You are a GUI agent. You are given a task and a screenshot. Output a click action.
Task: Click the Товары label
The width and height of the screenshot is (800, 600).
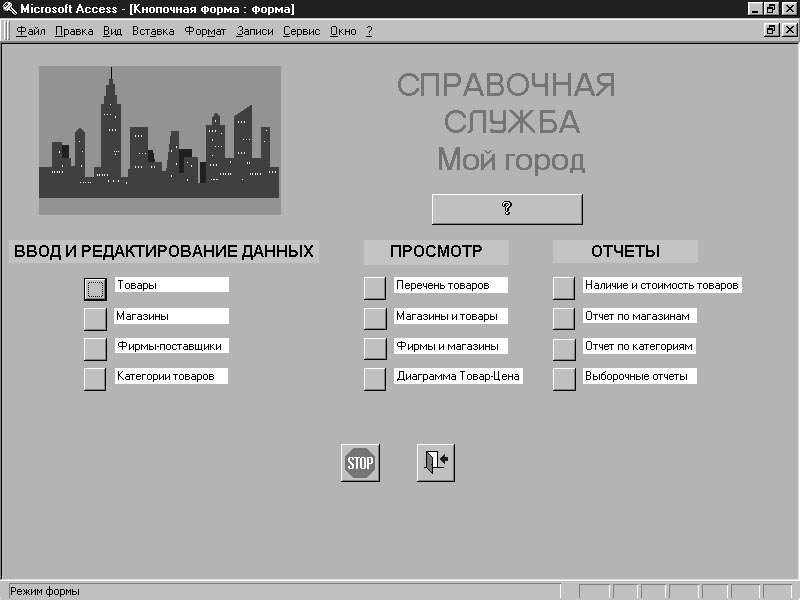point(172,285)
